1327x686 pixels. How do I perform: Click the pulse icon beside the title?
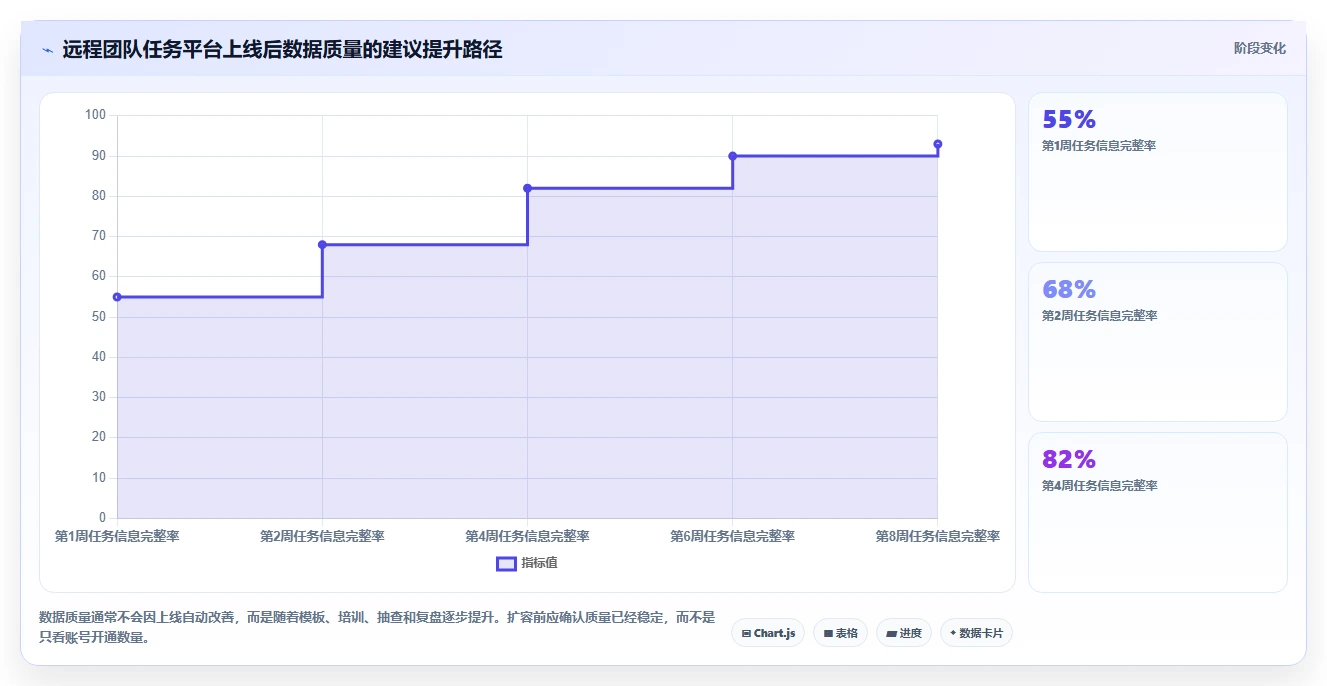tap(47, 50)
